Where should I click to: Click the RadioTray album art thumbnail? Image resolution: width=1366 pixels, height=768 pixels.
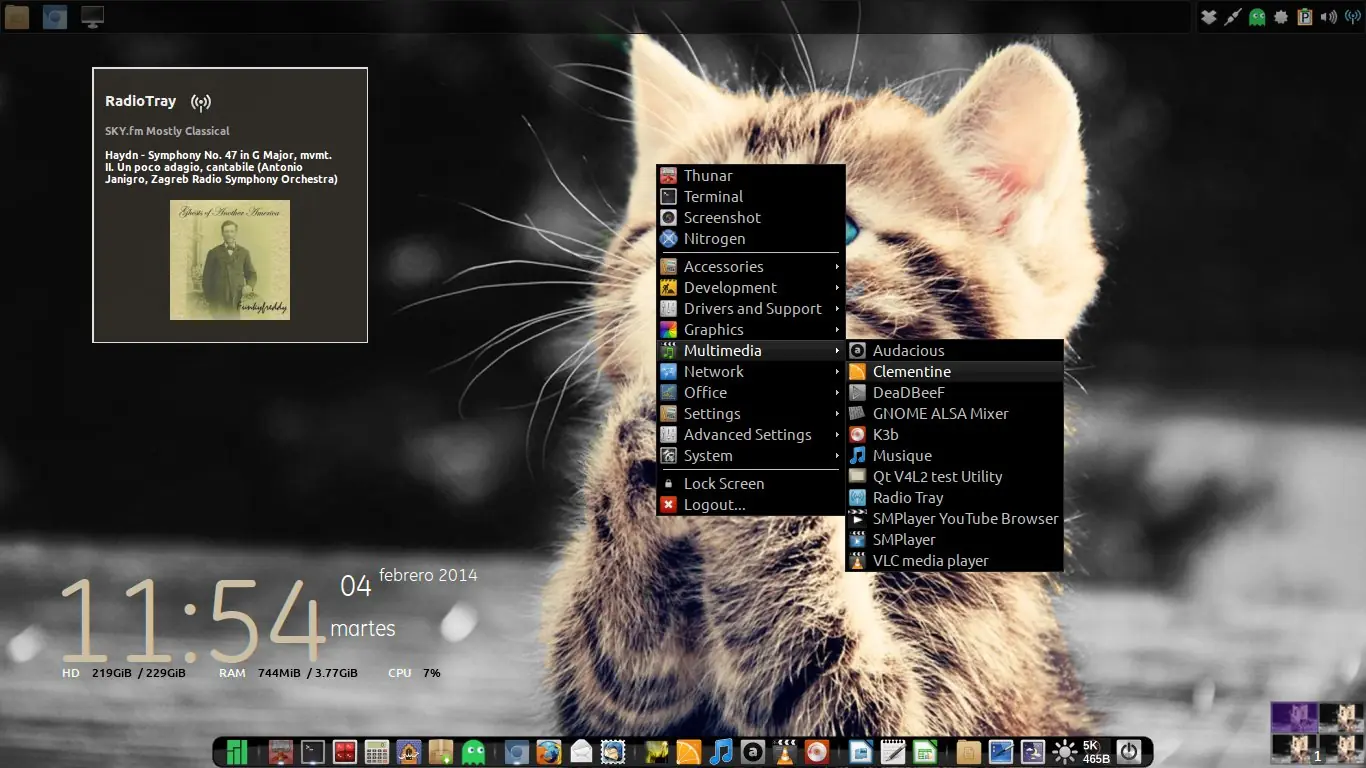click(x=230, y=260)
